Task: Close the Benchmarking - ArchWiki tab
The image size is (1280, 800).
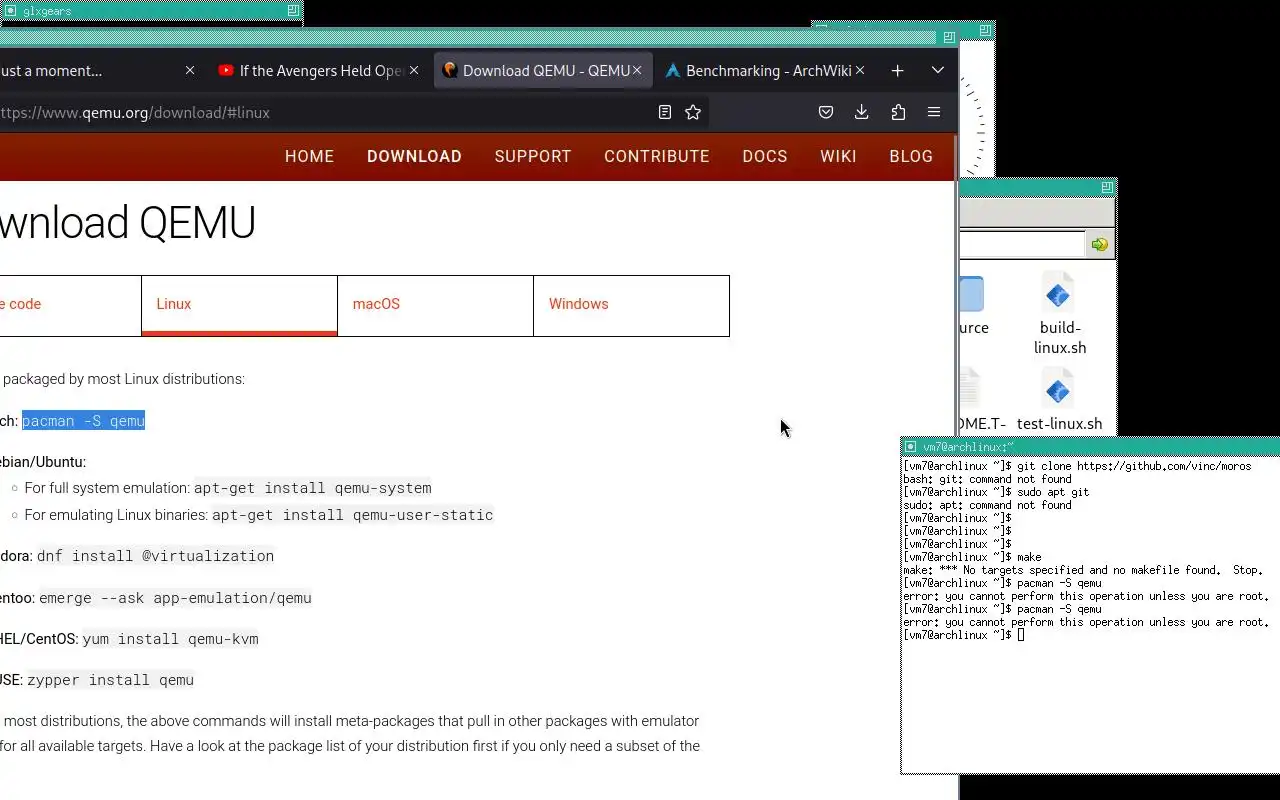Action: pyautogui.click(x=860, y=70)
